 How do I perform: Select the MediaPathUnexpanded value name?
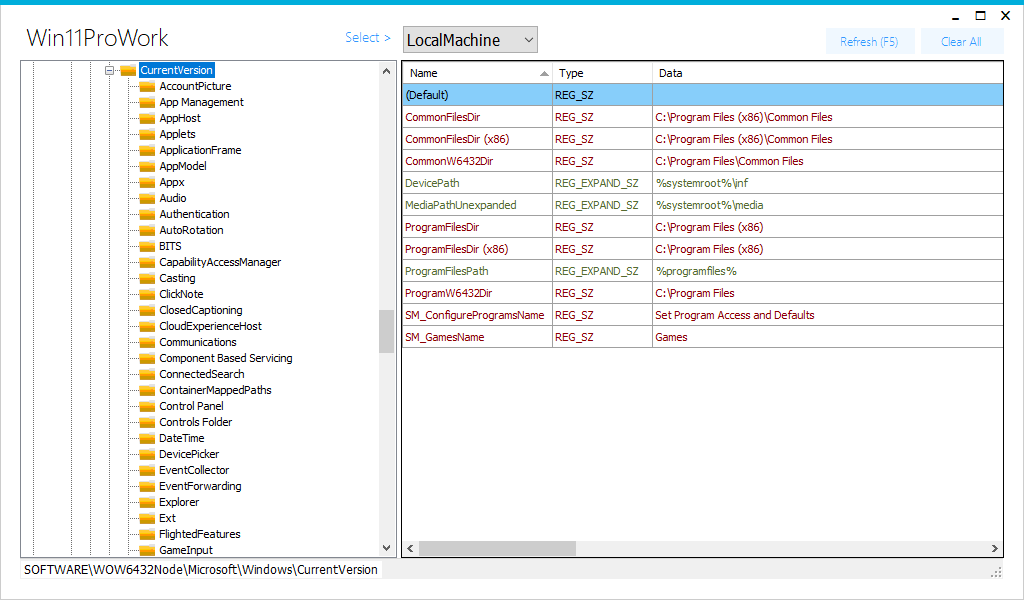pos(460,205)
